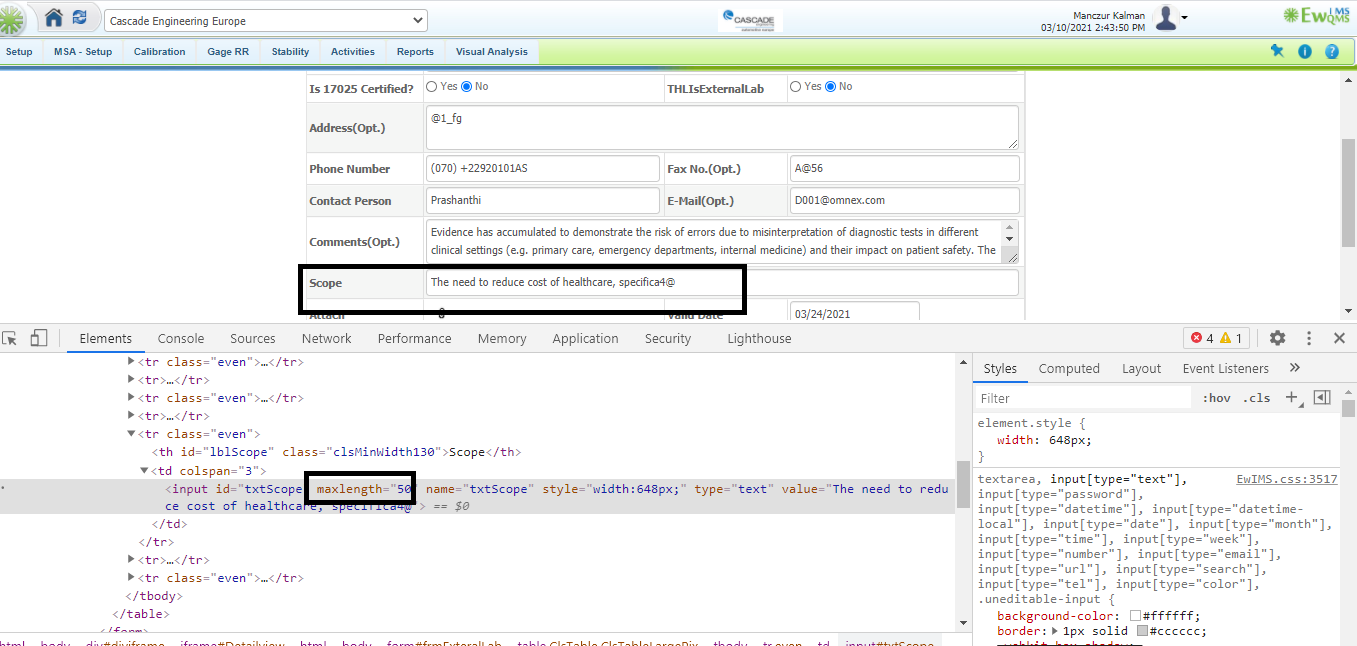The image size is (1357, 646).
Task: Activate the DevTools inspect element picker
Action: click(10, 339)
